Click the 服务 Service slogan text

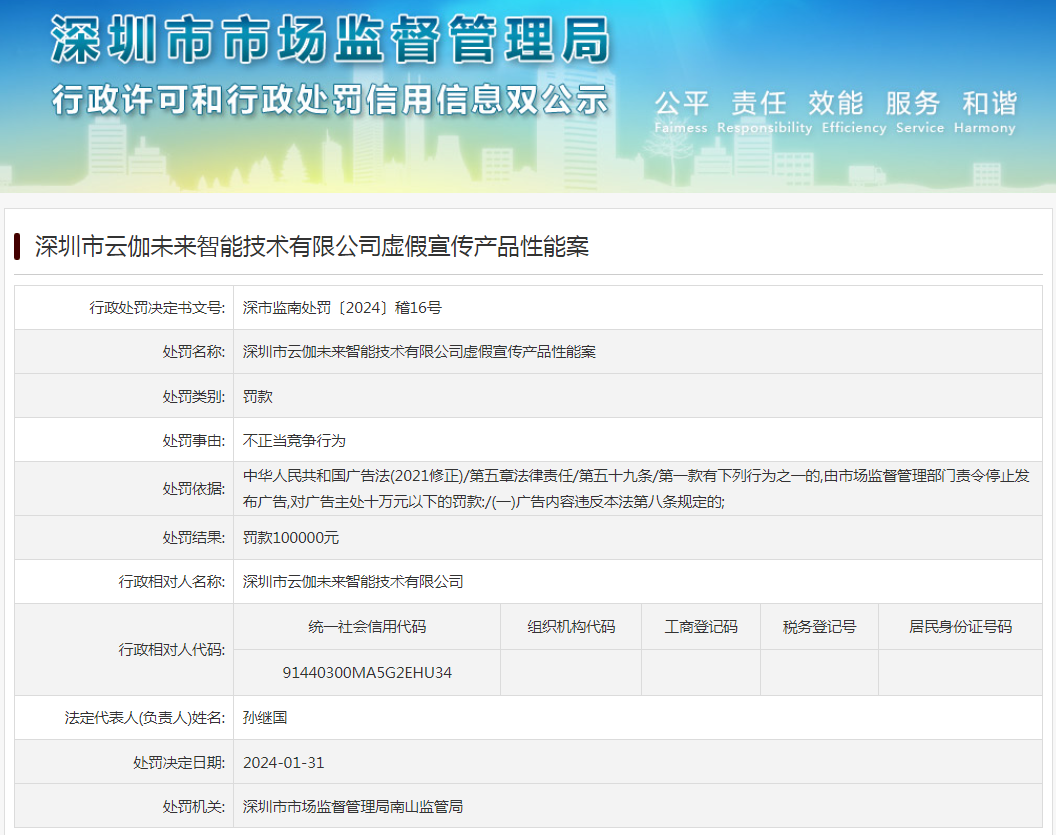click(920, 112)
